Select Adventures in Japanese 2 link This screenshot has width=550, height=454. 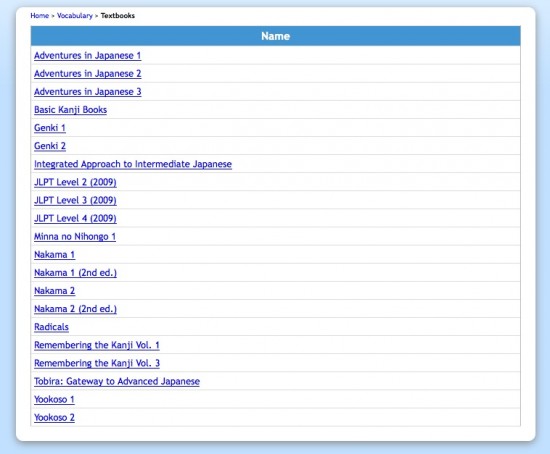click(x=87, y=74)
